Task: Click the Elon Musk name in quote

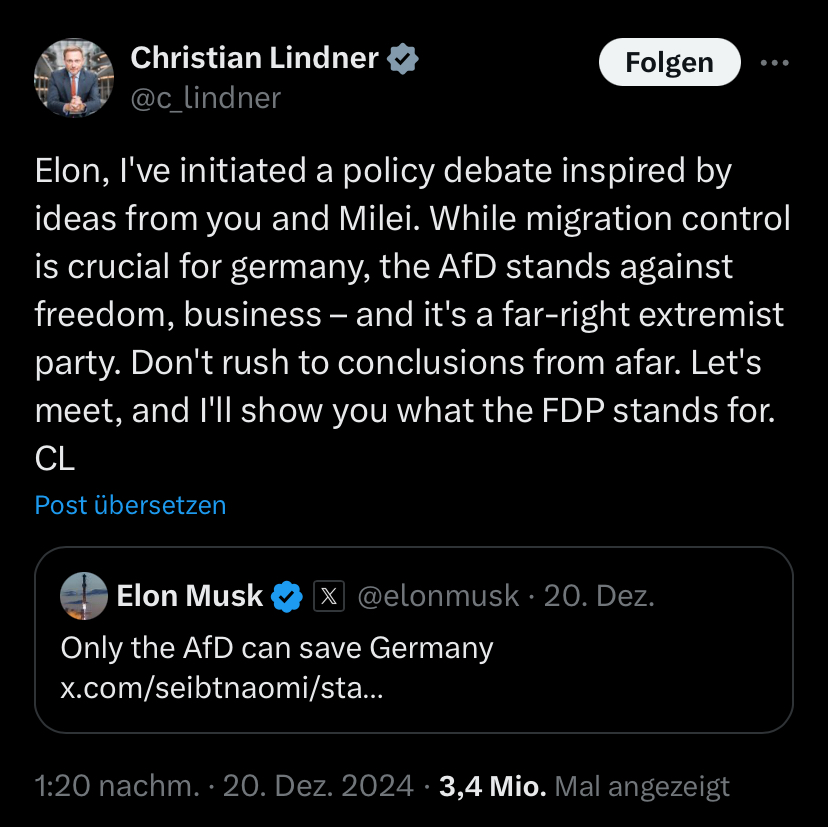Action: click(x=190, y=597)
